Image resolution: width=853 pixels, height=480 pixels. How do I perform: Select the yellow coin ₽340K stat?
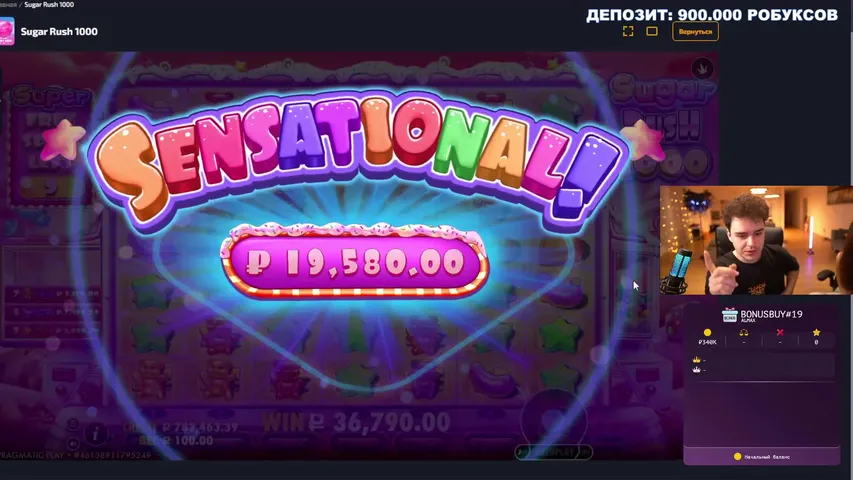click(707, 337)
